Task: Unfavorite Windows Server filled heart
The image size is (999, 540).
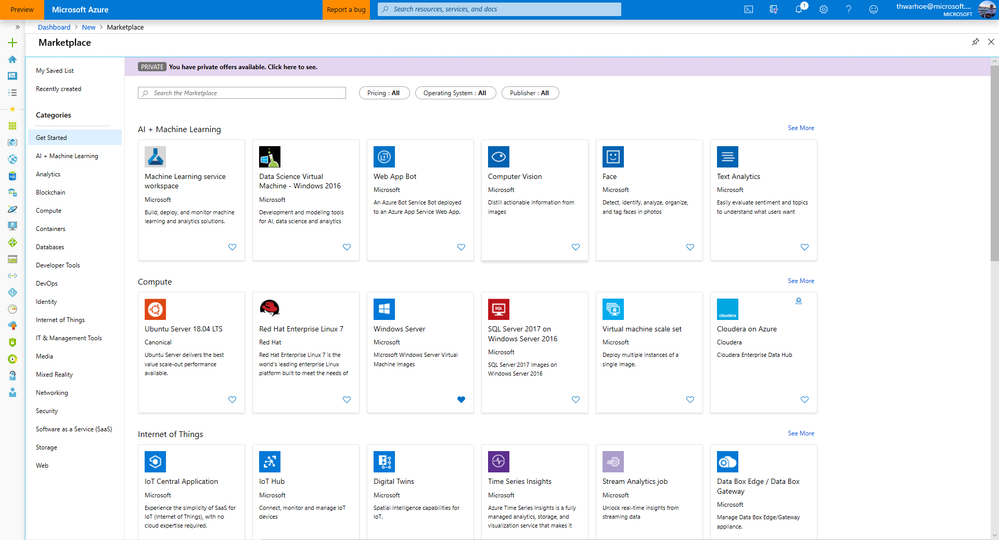Action: point(461,400)
